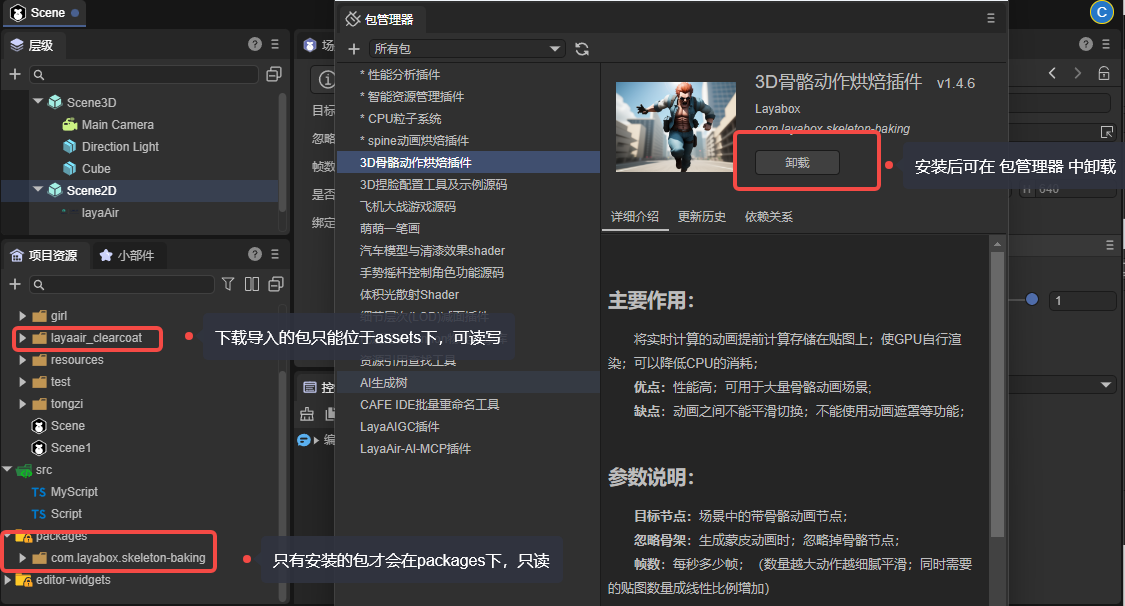Image resolution: width=1125 pixels, height=606 pixels.
Task: Open help icon in hierarchy panel header
Action: pyautogui.click(x=255, y=45)
